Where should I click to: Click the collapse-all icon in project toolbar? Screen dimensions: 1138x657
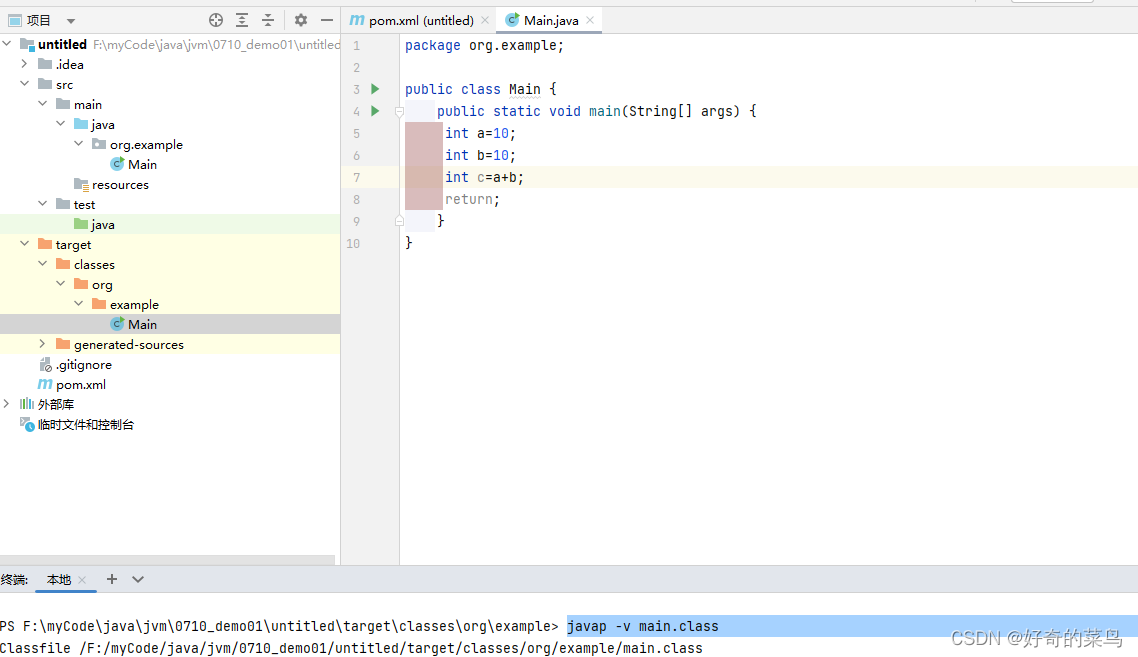click(x=267, y=19)
